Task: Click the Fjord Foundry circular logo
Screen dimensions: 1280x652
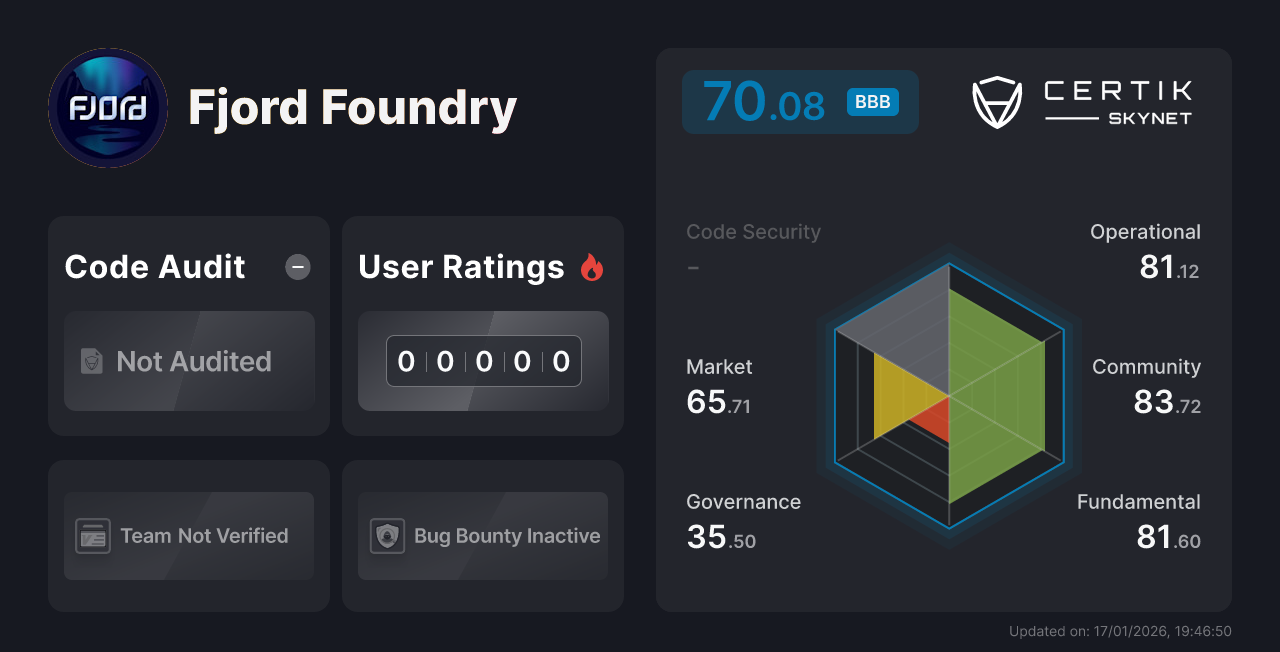Action: (x=107, y=107)
